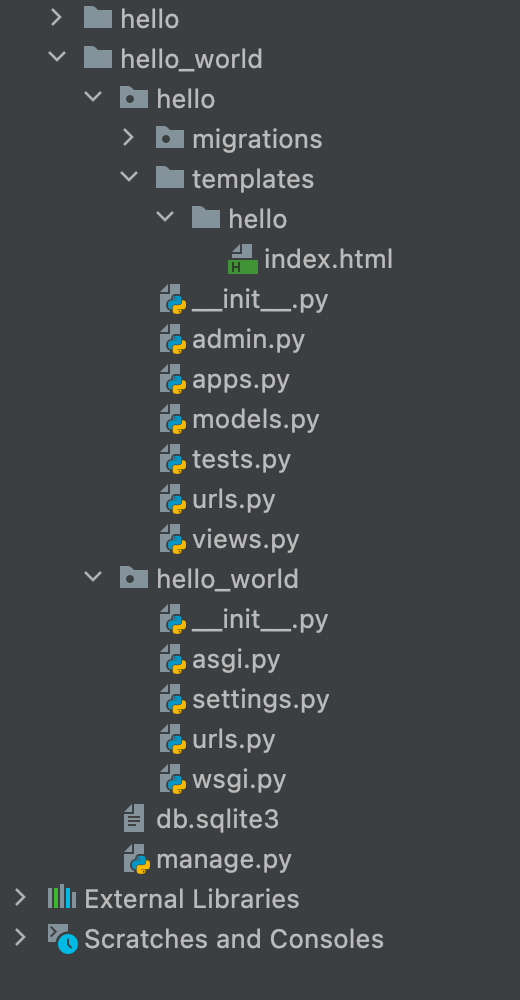Click the document icon of db.sqlite3

(134, 819)
